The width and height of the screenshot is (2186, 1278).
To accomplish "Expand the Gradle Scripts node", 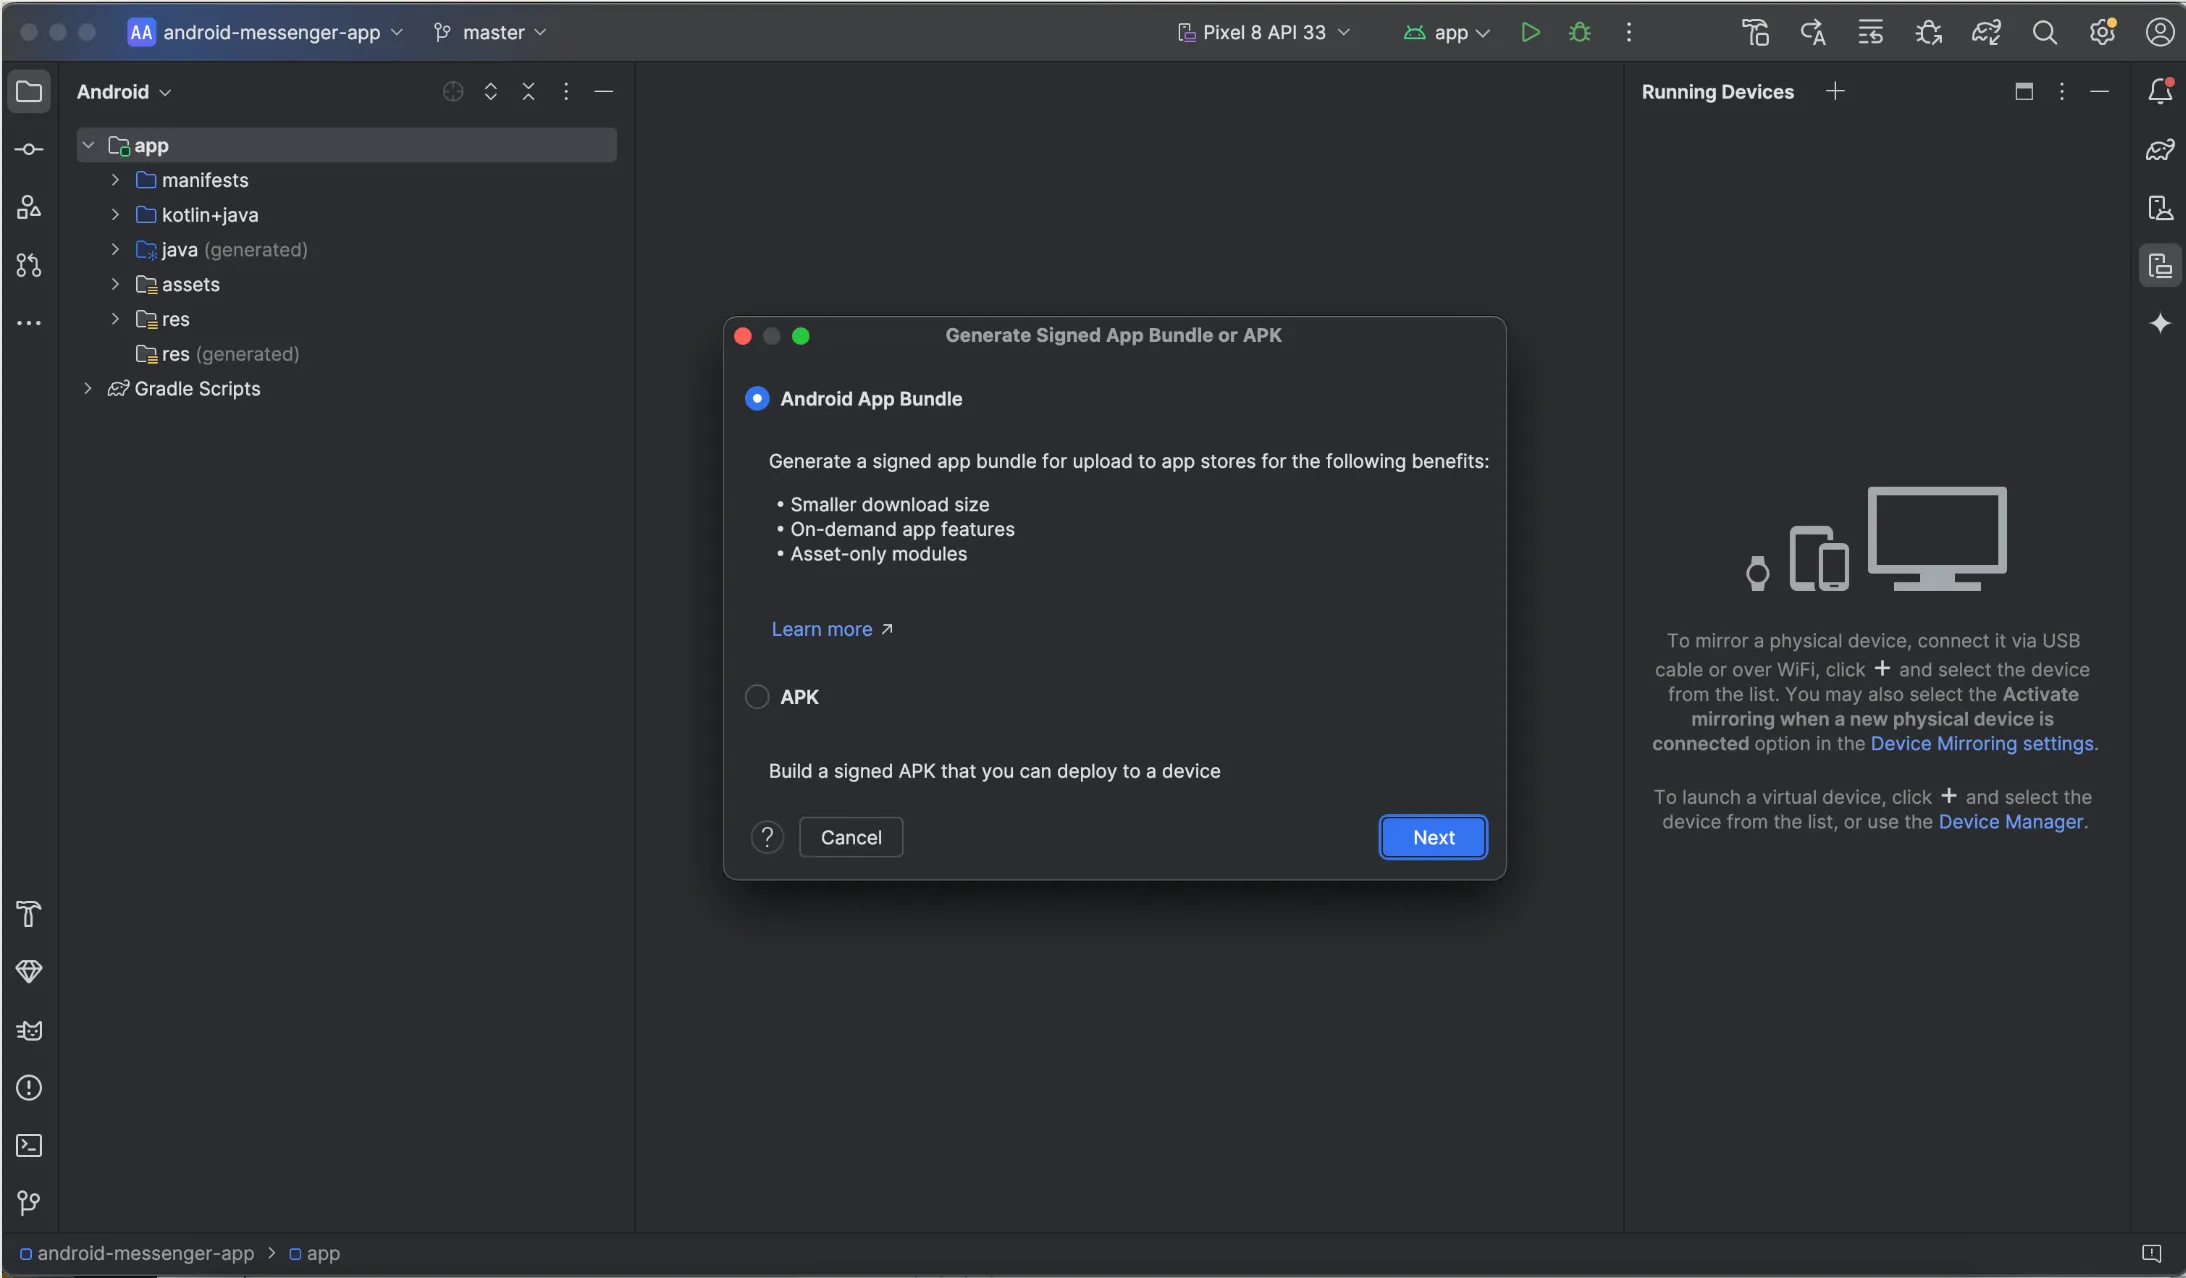I will click(x=88, y=388).
